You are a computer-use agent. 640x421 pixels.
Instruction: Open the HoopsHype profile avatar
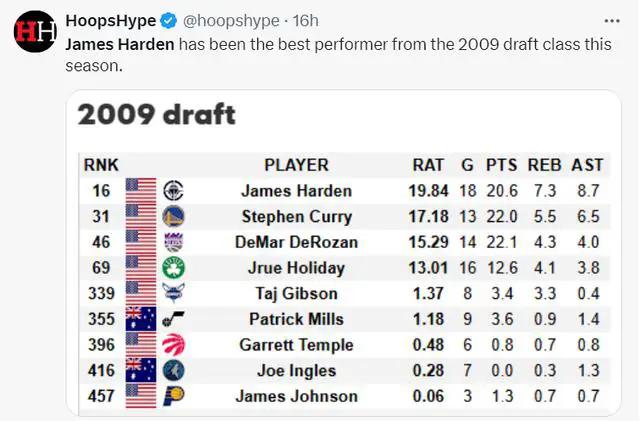pyautogui.click(x=35, y=31)
